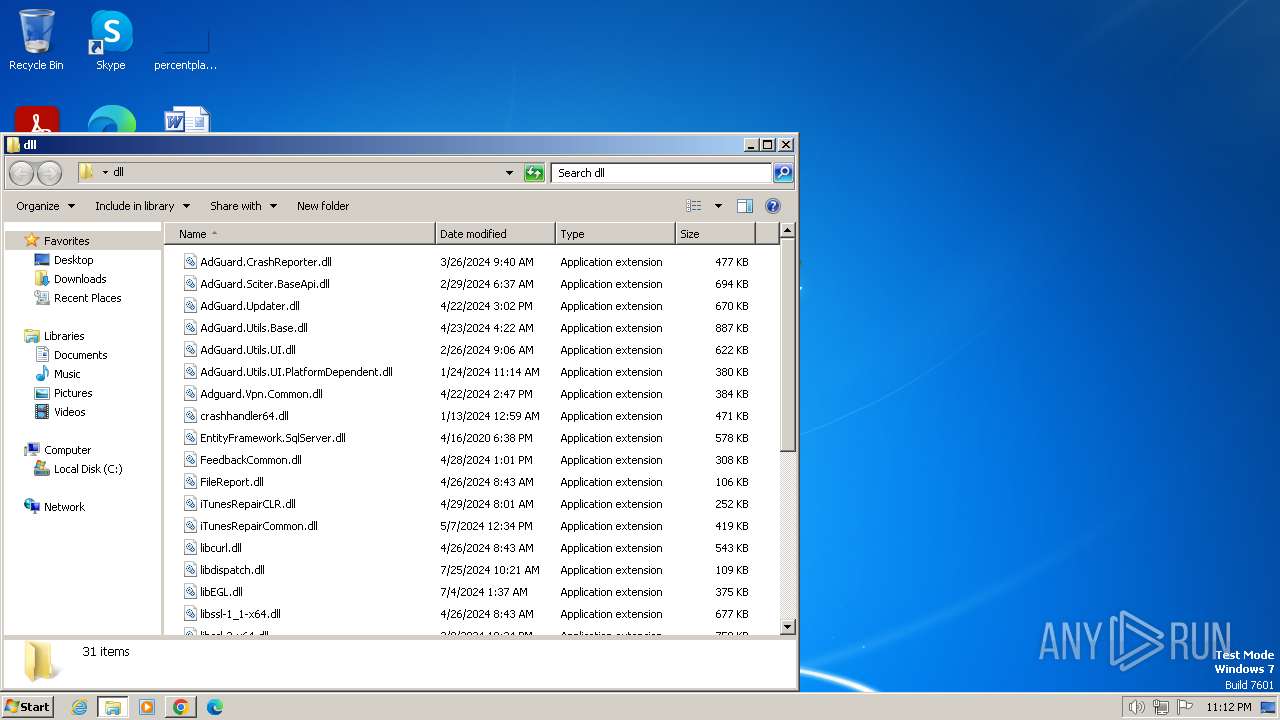The width and height of the screenshot is (1280, 720).
Task: Click the Action Center flag icon
Action: [x=1185, y=707]
